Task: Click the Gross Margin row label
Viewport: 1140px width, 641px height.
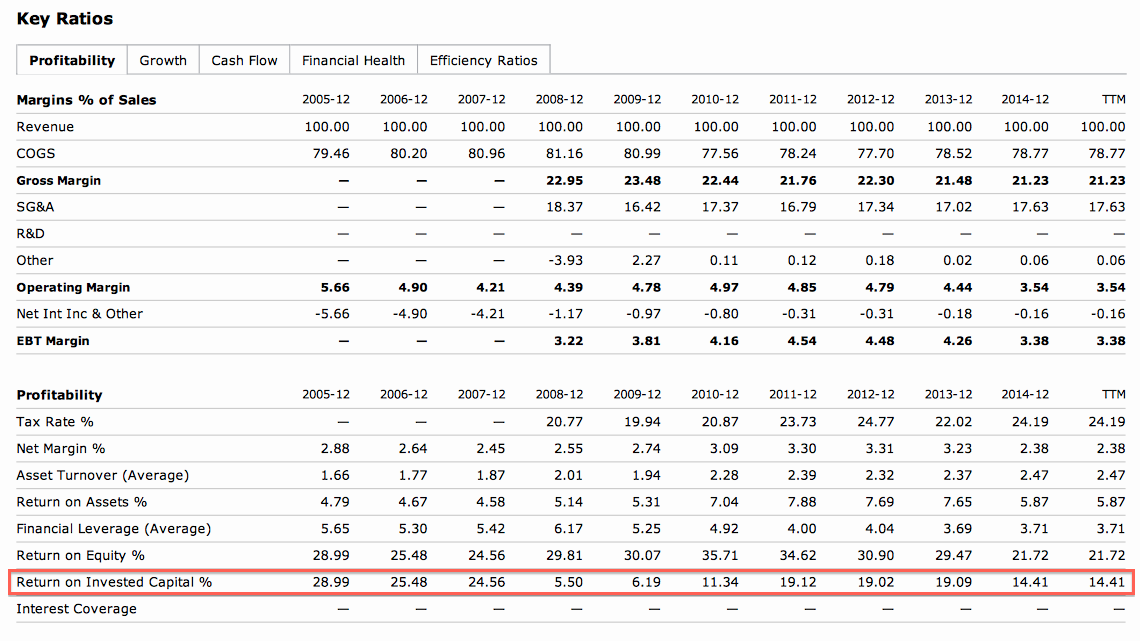Action: click(58, 181)
